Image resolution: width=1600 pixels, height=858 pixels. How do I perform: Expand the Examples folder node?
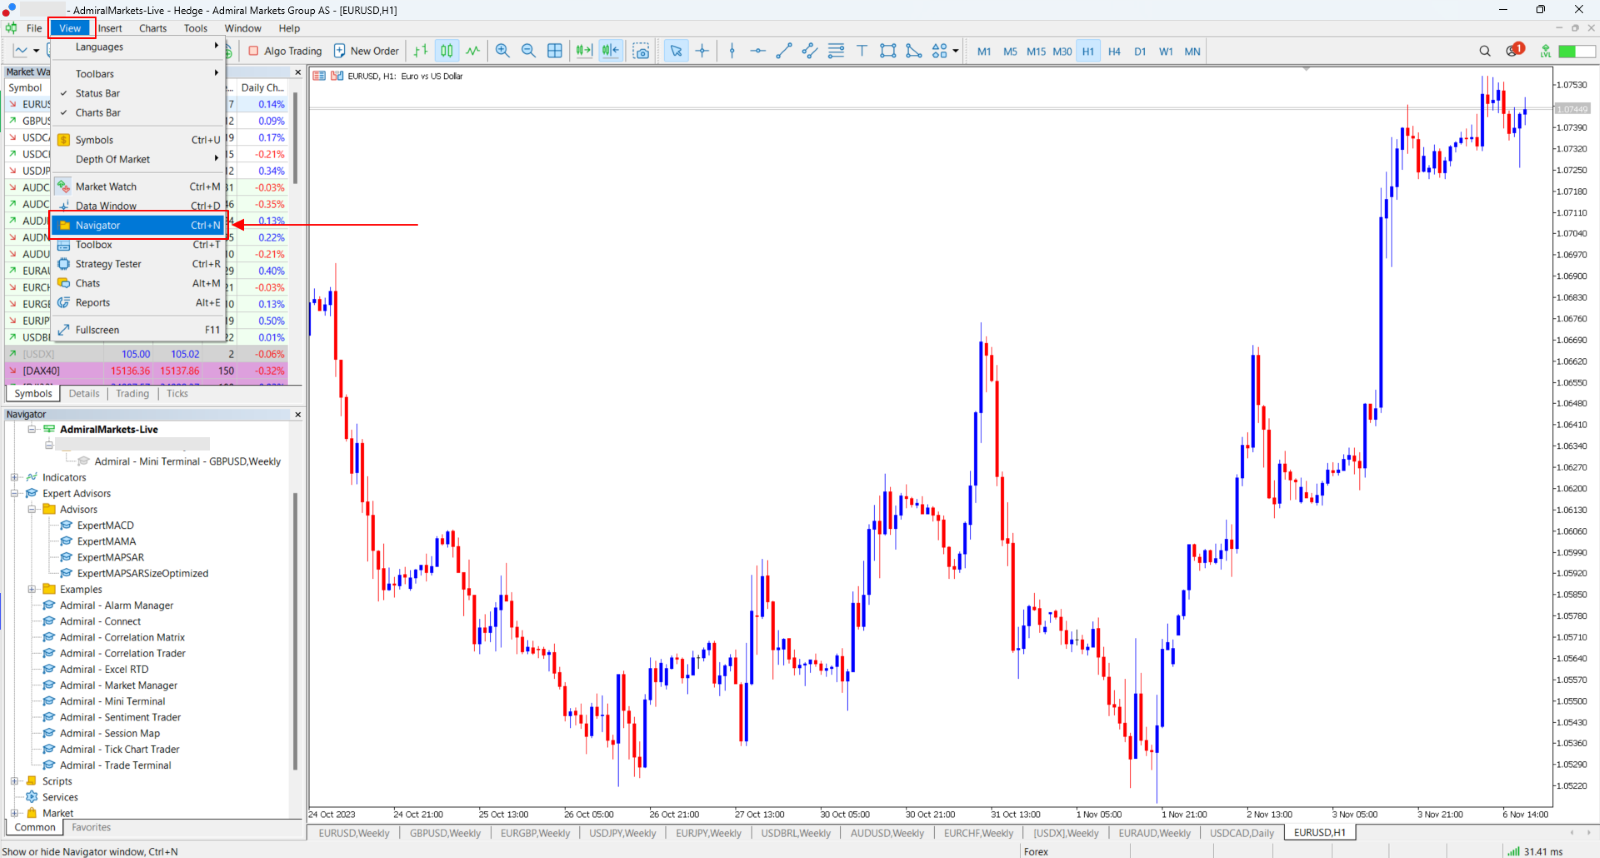pyautogui.click(x=32, y=589)
